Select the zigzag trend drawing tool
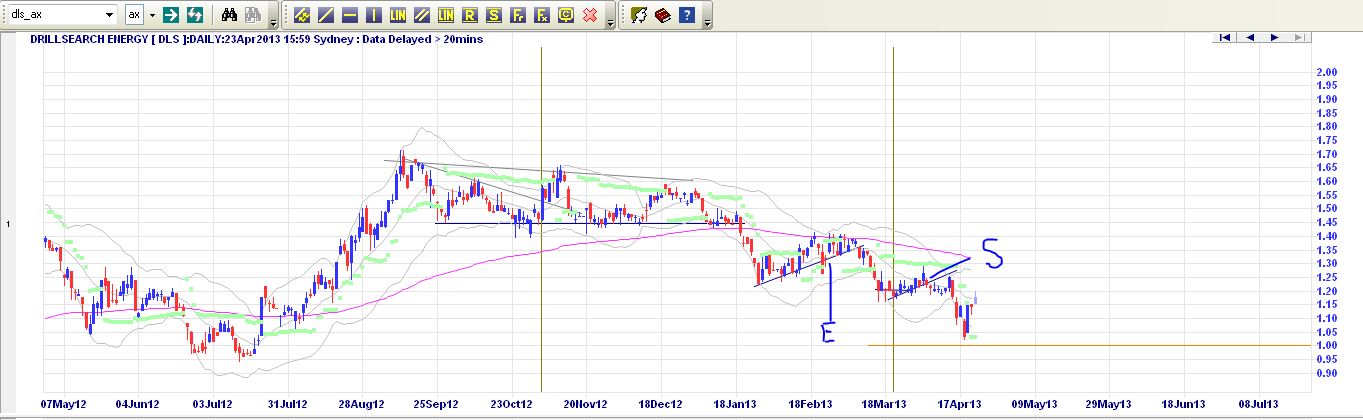This screenshot has width=1363, height=420. click(302, 15)
